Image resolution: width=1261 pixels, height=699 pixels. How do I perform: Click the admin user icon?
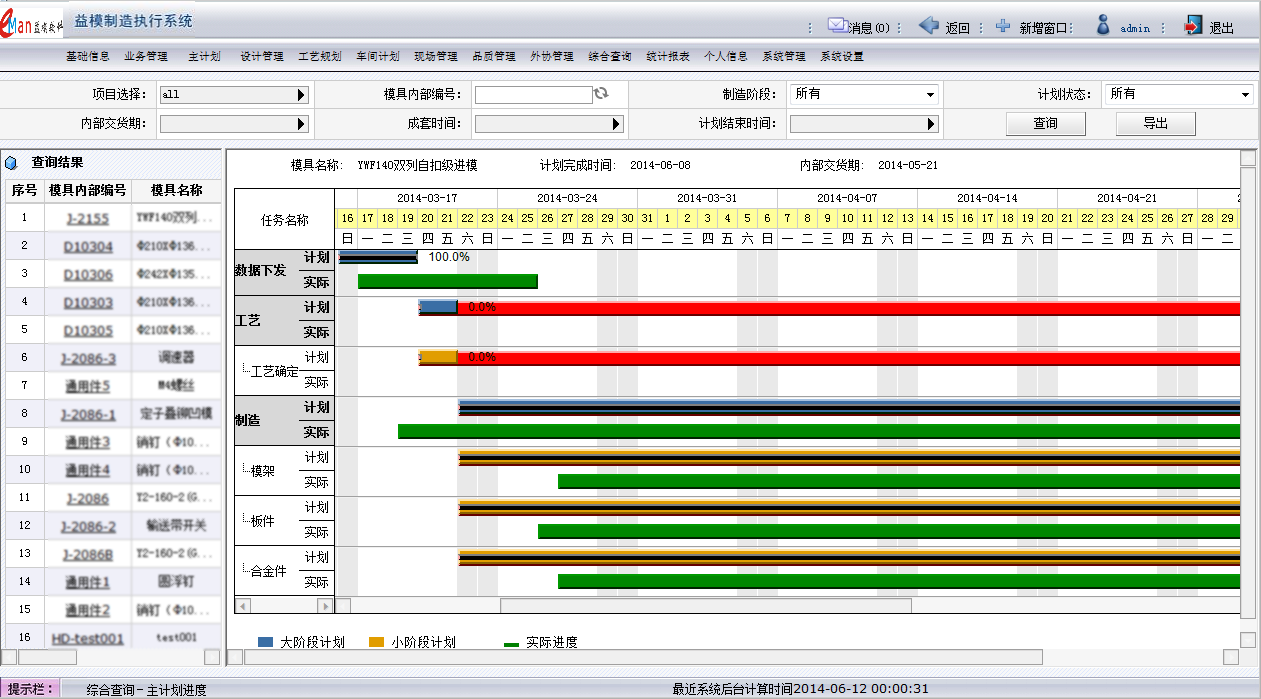point(1103,26)
